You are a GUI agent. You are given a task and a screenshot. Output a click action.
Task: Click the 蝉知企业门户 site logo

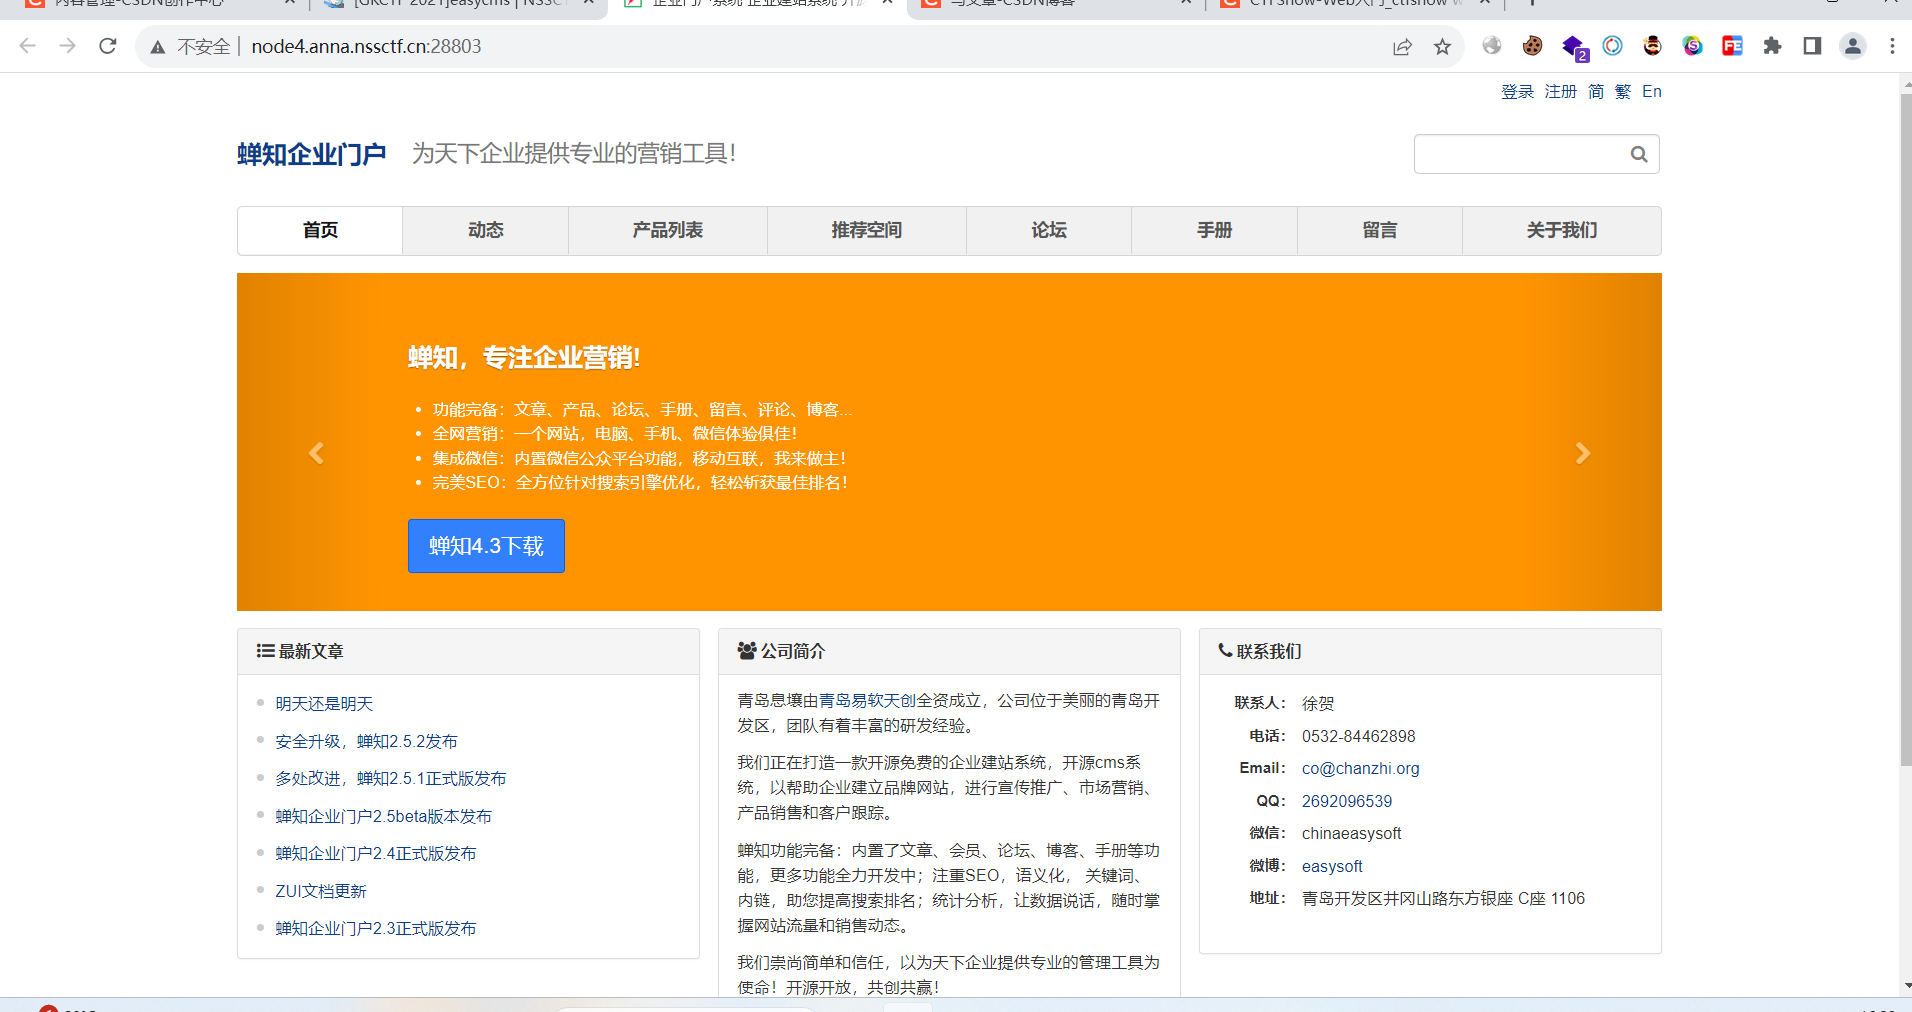pos(311,154)
